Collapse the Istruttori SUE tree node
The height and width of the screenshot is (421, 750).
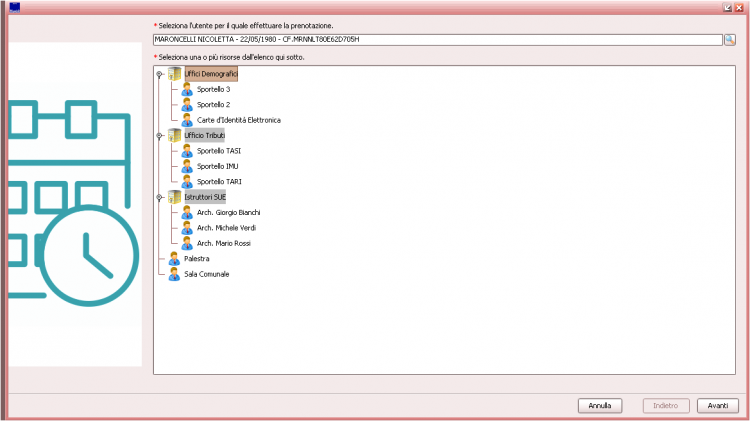[159, 197]
